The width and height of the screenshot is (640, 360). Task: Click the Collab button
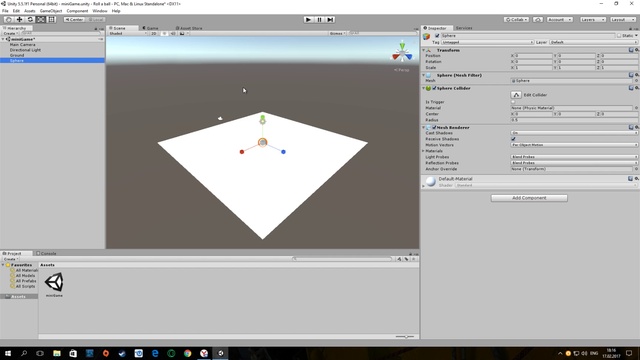pos(516,20)
